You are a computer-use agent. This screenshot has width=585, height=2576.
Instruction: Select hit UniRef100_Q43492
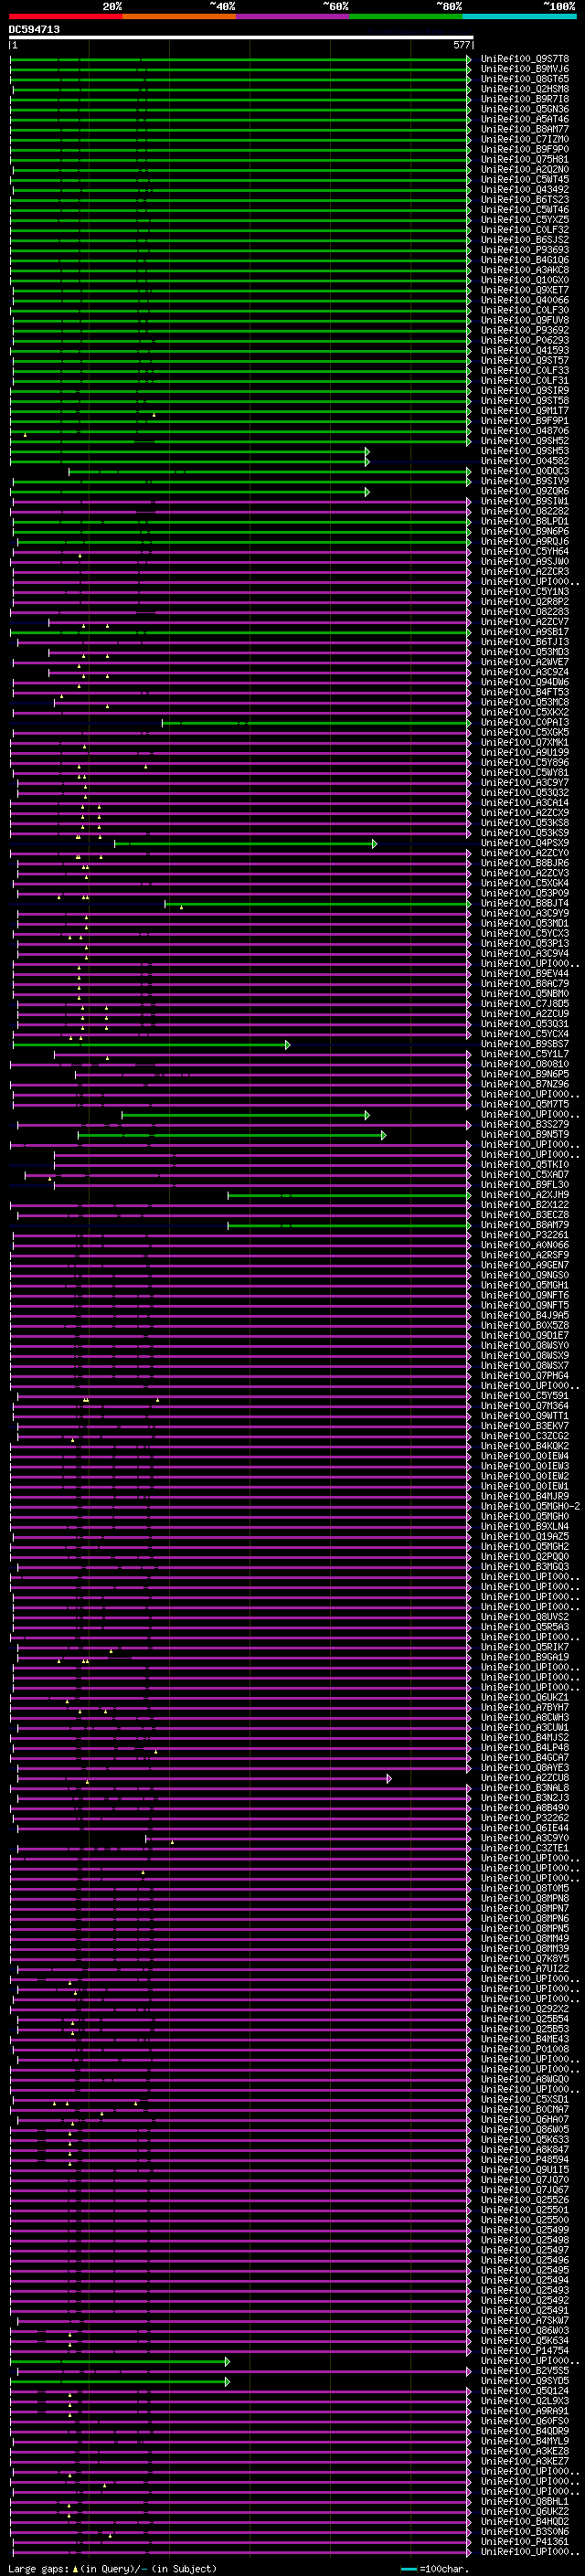point(525,189)
